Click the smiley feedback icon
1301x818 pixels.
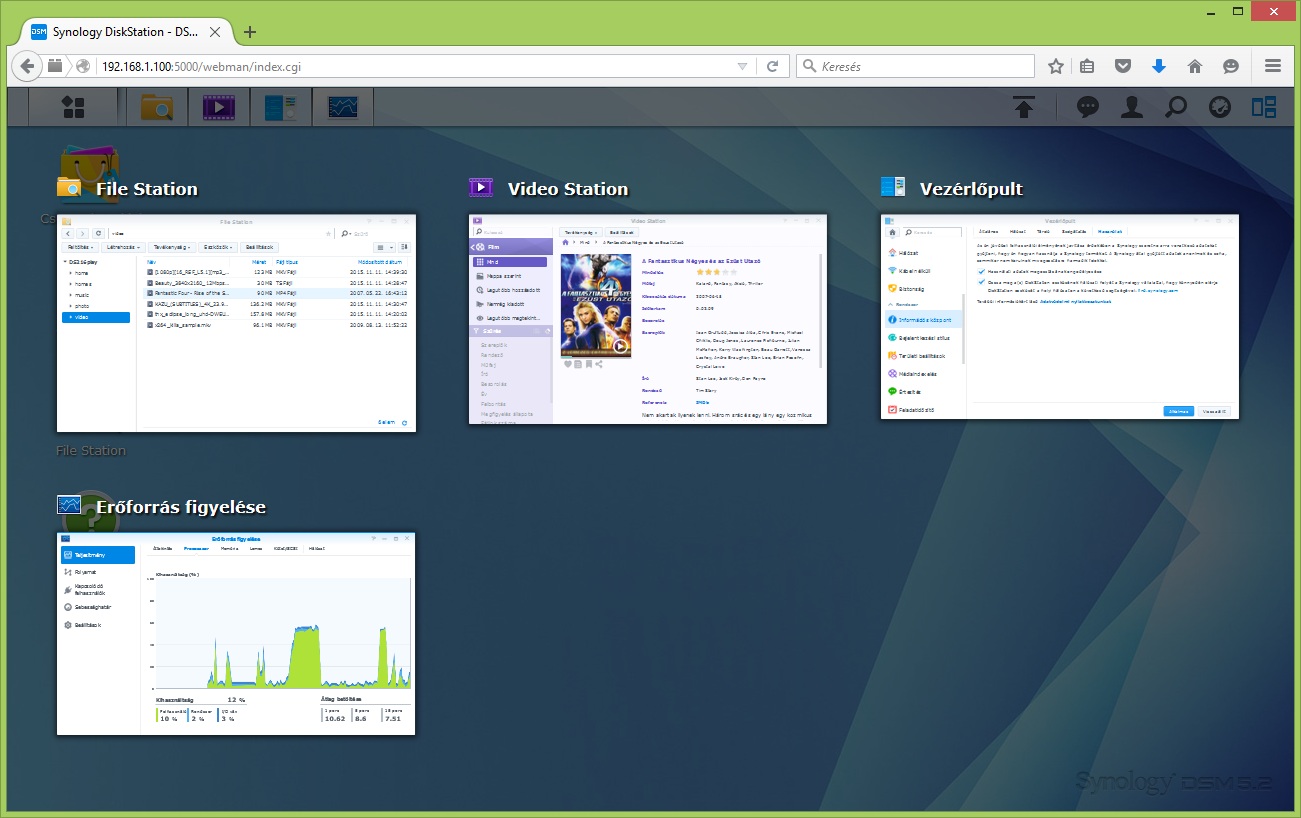1231,66
